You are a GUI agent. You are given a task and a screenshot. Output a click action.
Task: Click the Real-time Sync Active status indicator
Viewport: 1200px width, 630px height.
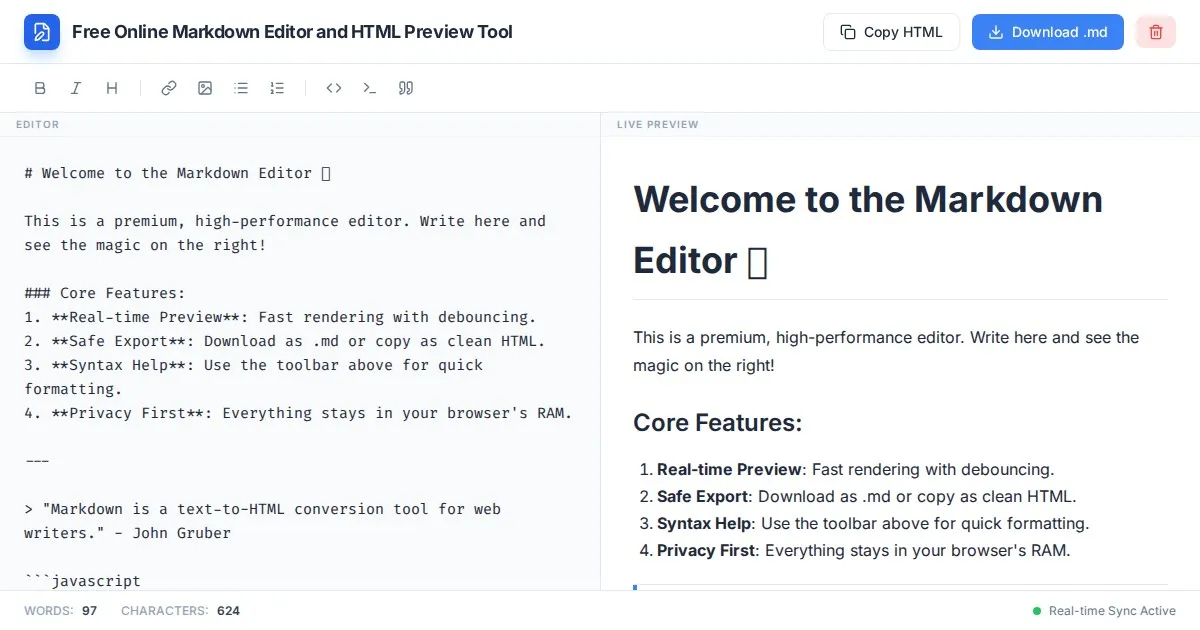click(1104, 611)
